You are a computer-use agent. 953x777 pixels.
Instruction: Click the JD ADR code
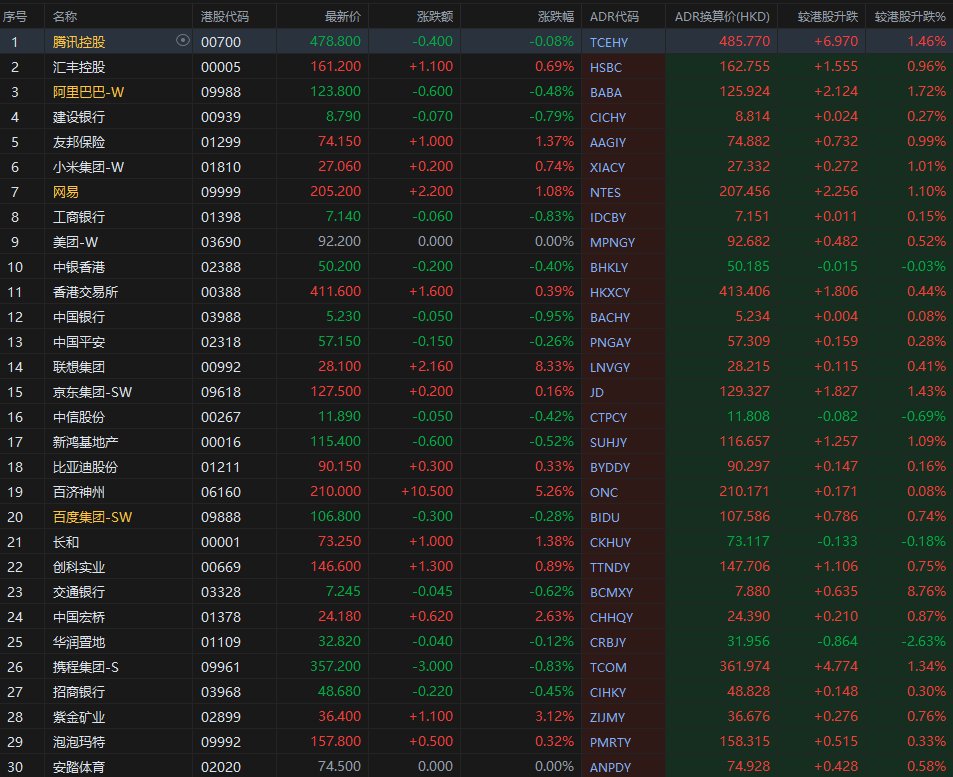[x=596, y=393]
